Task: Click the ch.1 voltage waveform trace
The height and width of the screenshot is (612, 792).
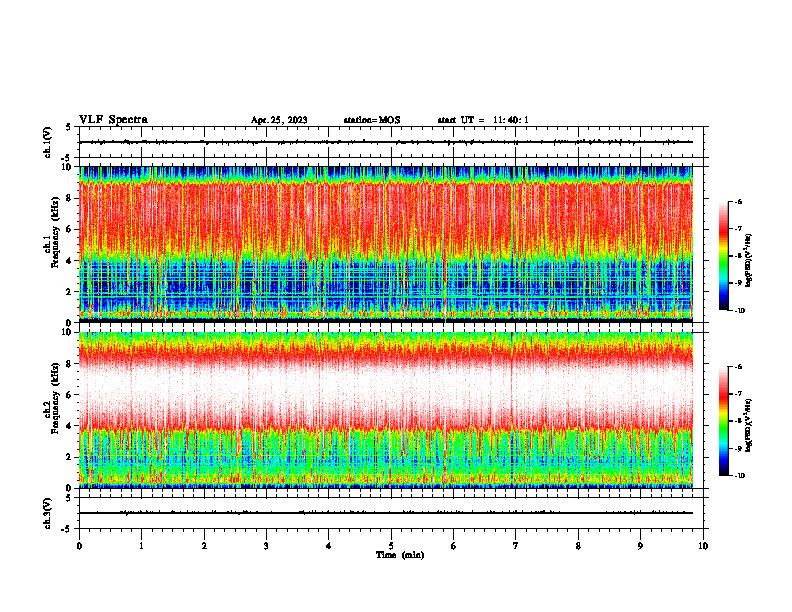Action: (x=386, y=142)
